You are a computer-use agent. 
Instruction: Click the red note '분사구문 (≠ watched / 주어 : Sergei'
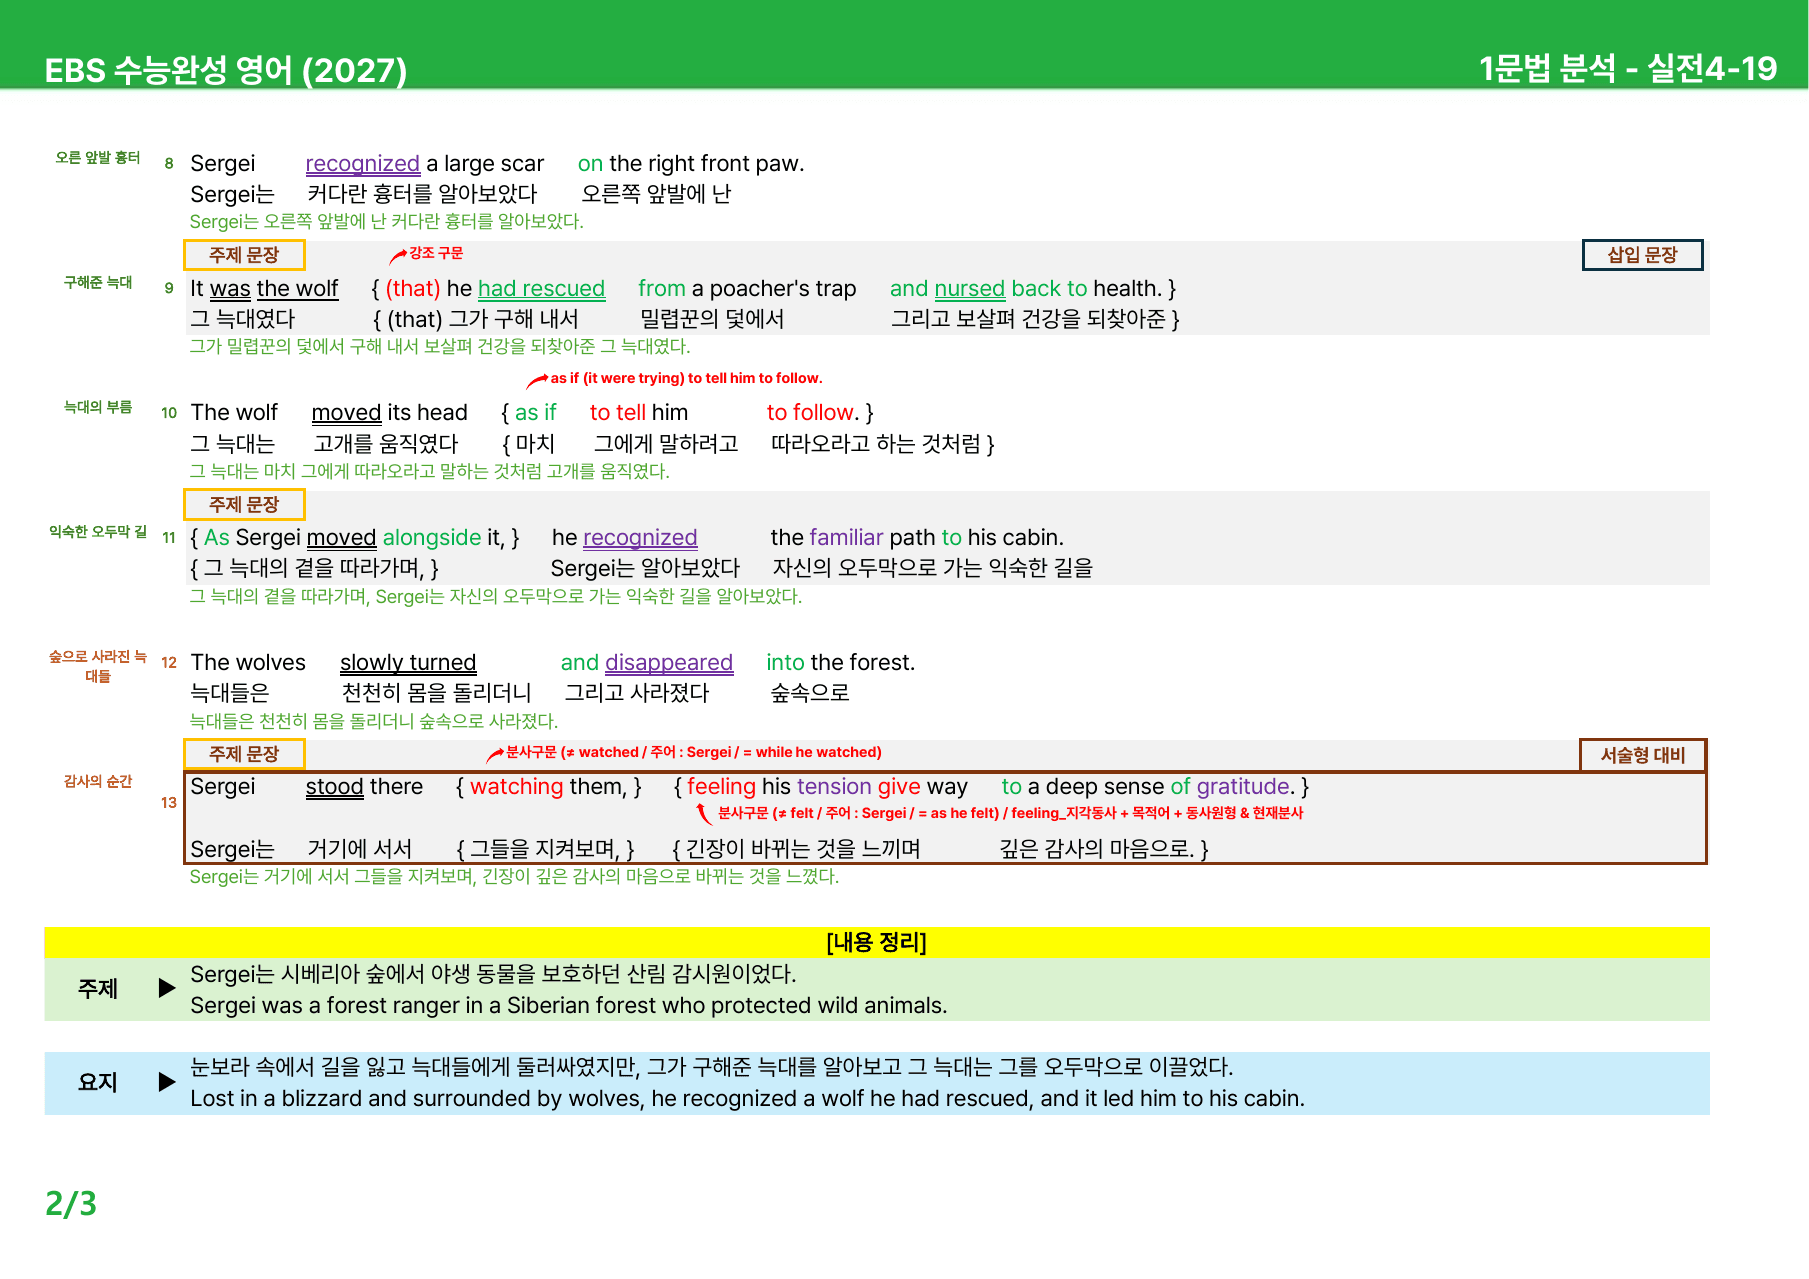[x=694, y=752]
